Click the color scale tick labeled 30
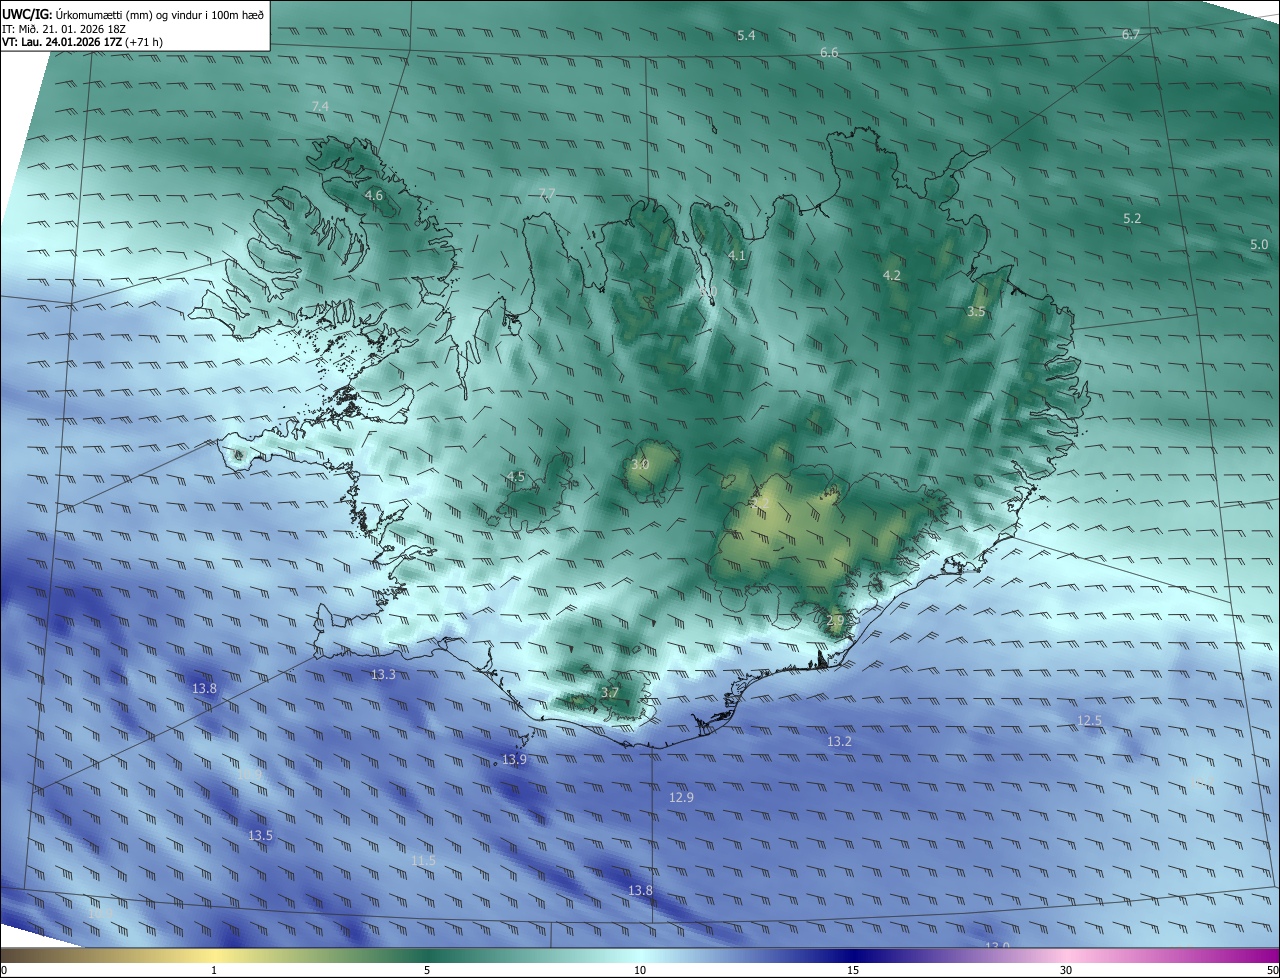 [1066, 970]
